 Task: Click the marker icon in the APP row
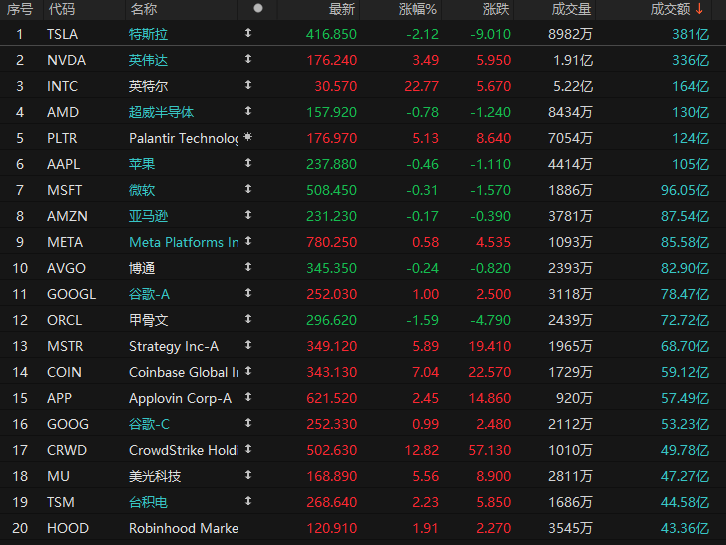click(248, 396)
